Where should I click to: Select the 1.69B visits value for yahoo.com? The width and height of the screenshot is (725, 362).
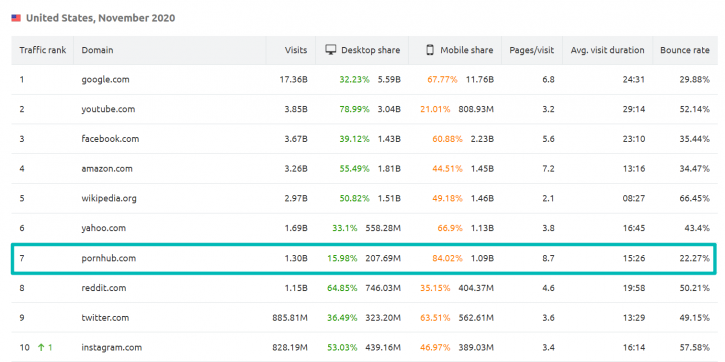click(x=296, y=228)
